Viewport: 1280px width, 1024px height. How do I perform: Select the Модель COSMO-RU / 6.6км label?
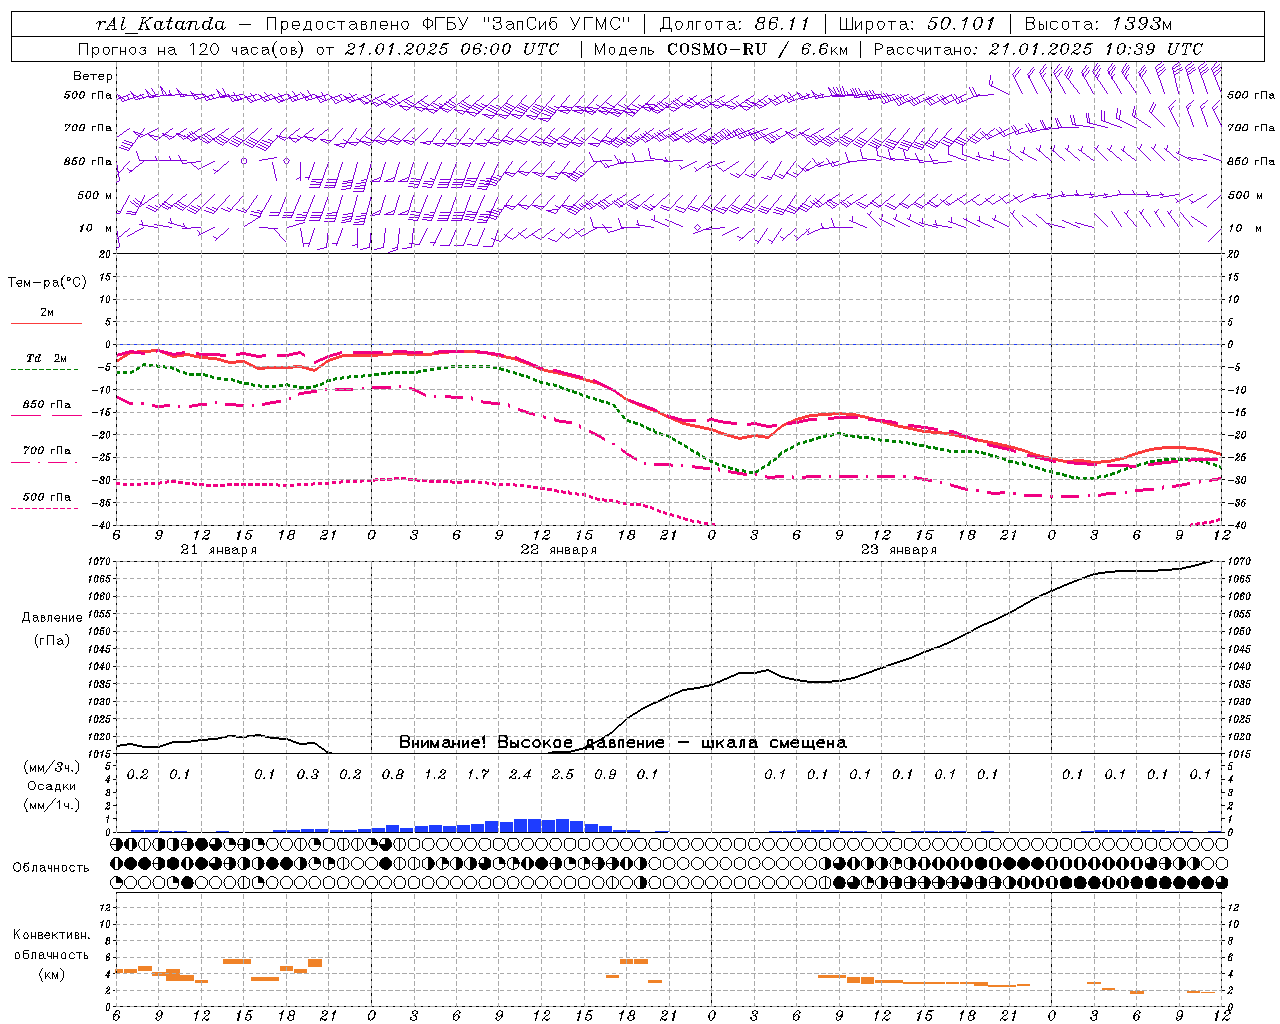point(721,49)
